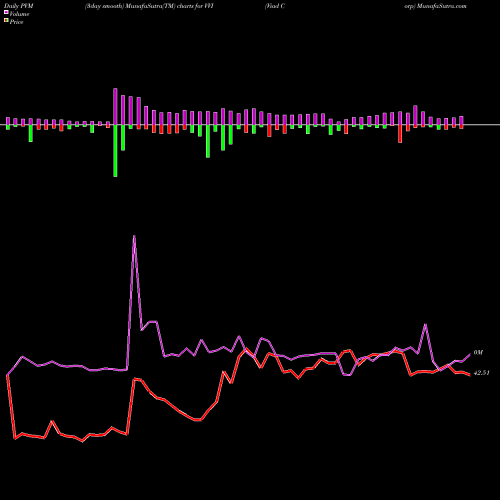
Task: Select the Volume legend label
Action: pos(19,14)
